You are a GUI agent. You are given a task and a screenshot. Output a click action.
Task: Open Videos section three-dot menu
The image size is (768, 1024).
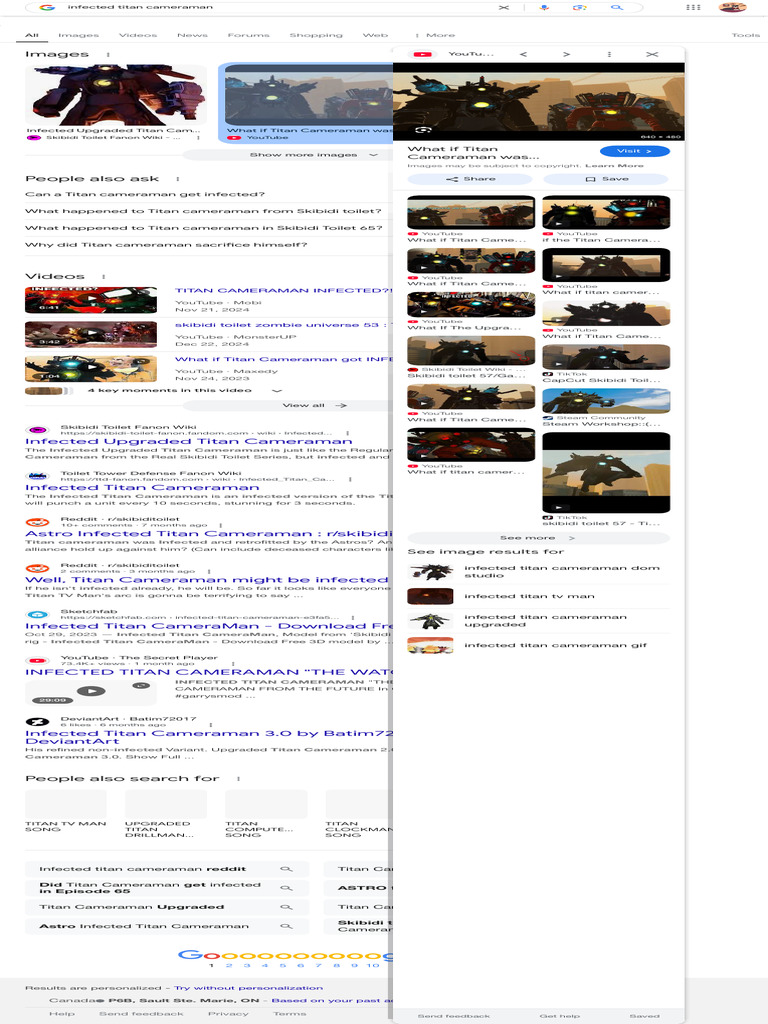coord(103,276)
